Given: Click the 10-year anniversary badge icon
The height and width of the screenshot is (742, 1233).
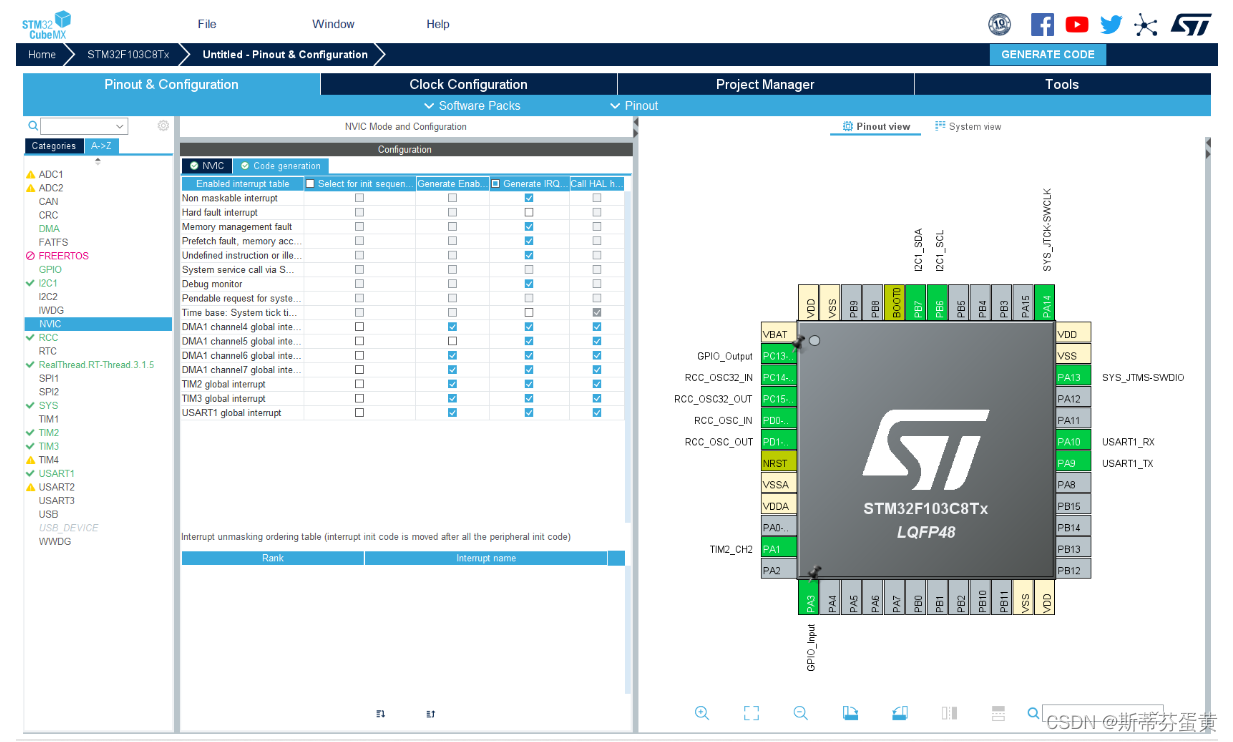Looking at the screenshot, I should click(999, 24).
